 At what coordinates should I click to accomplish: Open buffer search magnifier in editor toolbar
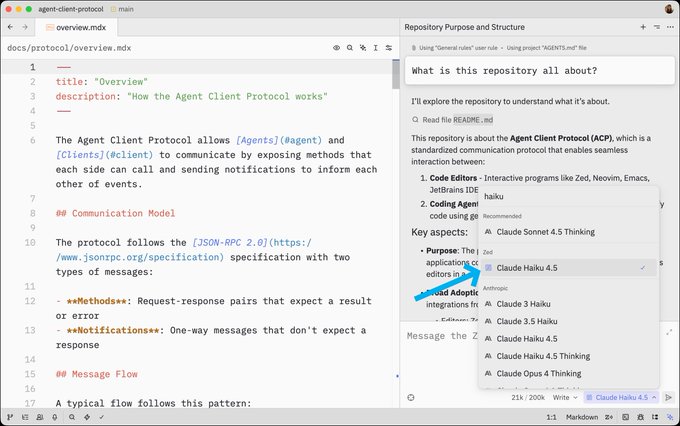coord(350,48)
